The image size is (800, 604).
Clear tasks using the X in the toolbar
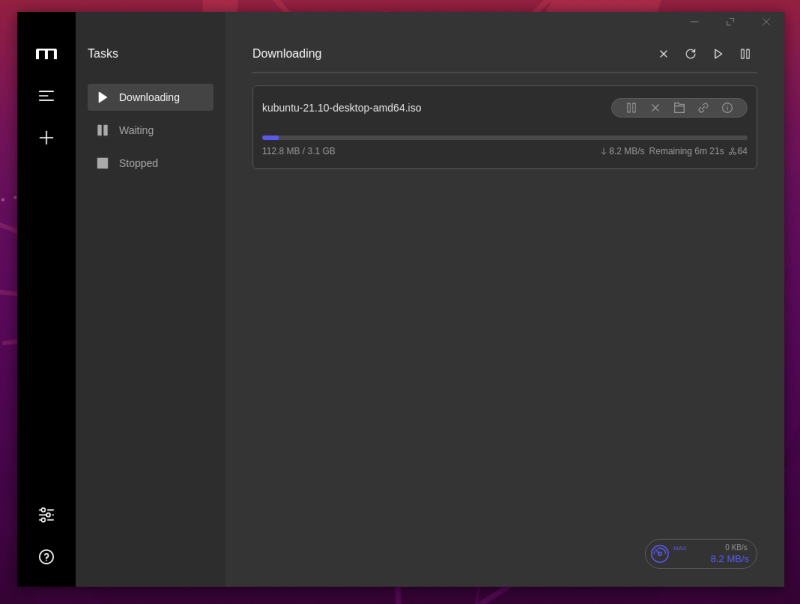point(663,54)
